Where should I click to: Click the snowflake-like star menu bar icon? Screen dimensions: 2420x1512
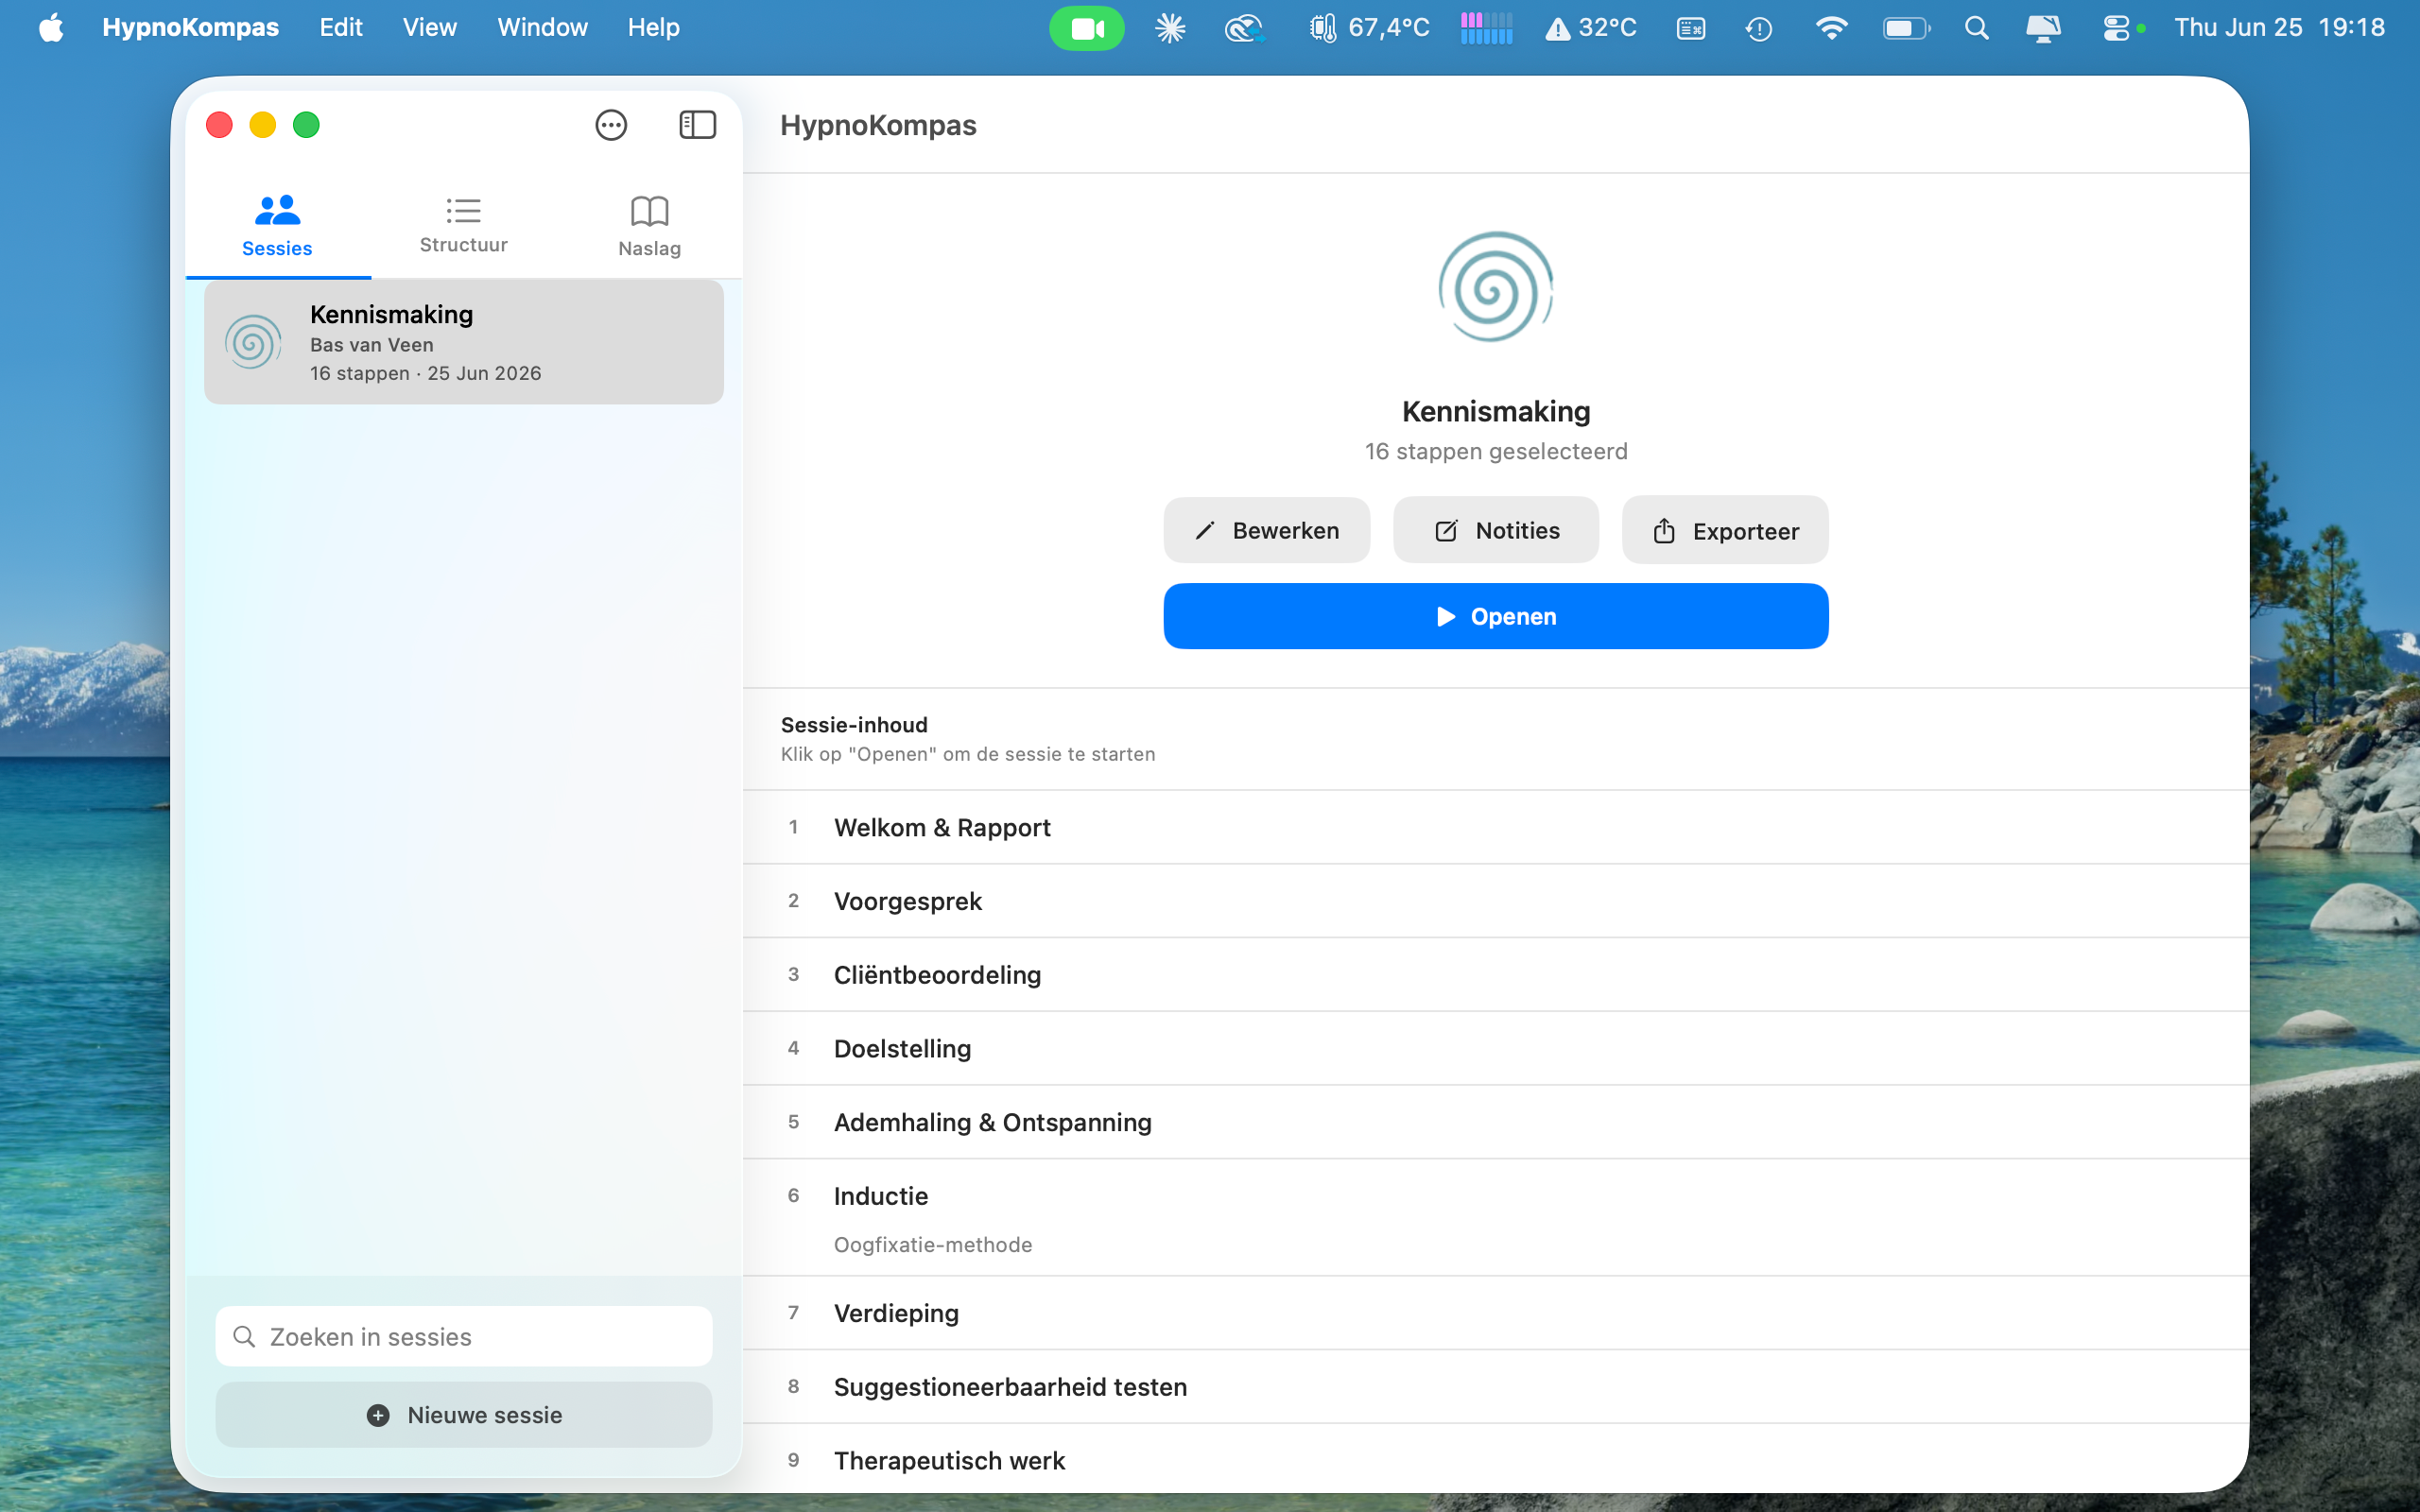tap(1170, 28)
